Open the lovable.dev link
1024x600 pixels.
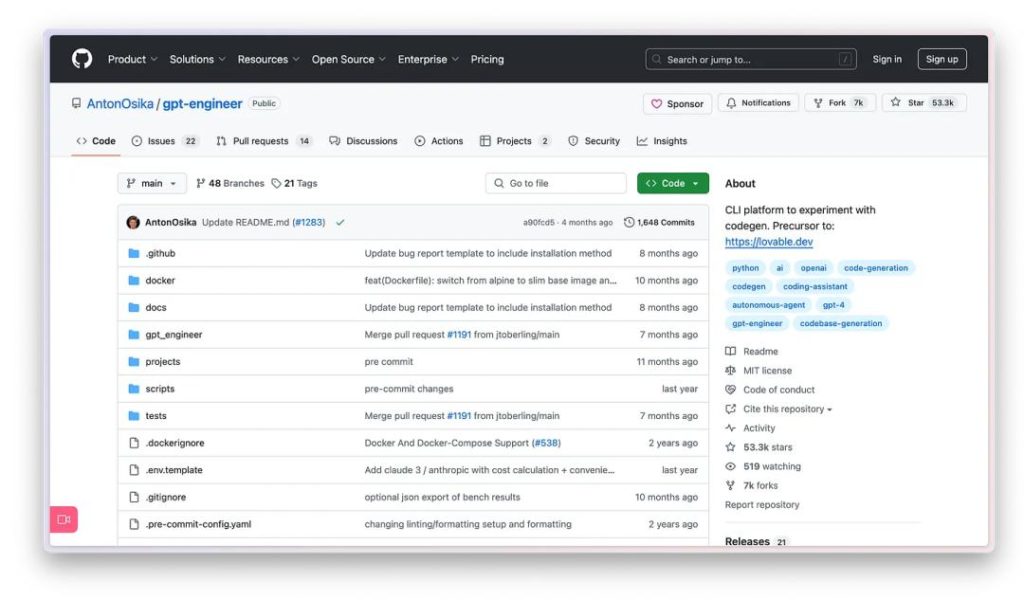[x=768, y=242]
